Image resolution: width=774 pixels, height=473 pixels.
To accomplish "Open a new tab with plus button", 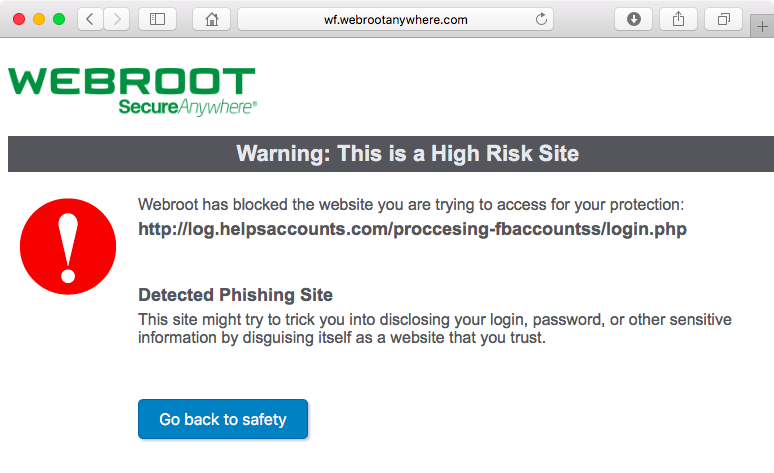I will coord(763,27).
